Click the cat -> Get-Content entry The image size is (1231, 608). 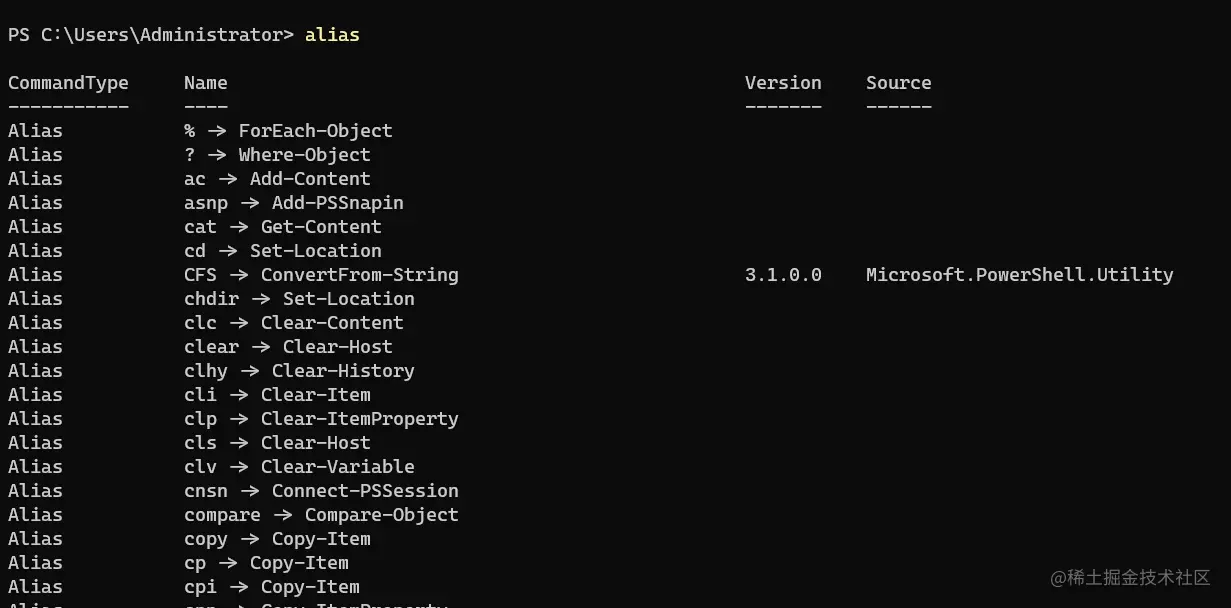[283, 227]
